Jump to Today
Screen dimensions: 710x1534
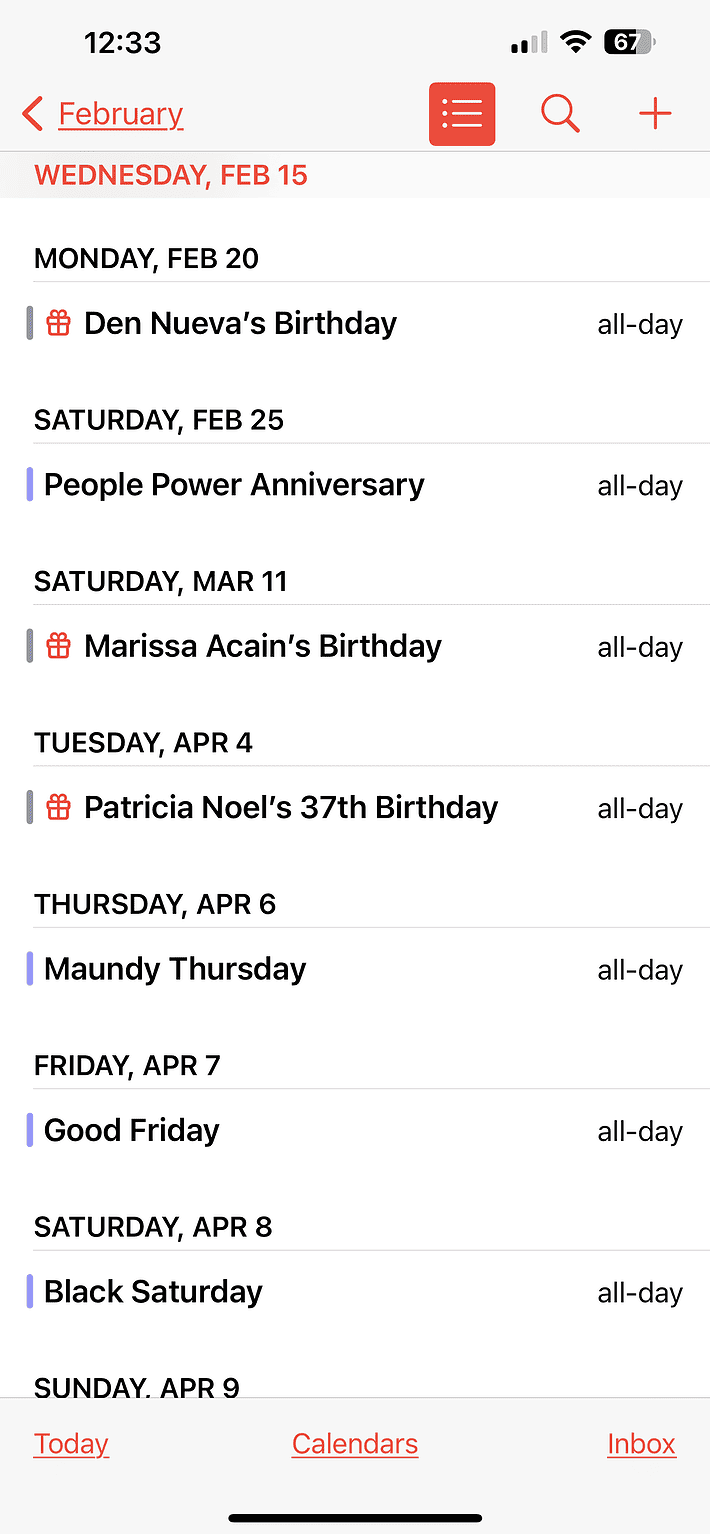pos(71,1444)
